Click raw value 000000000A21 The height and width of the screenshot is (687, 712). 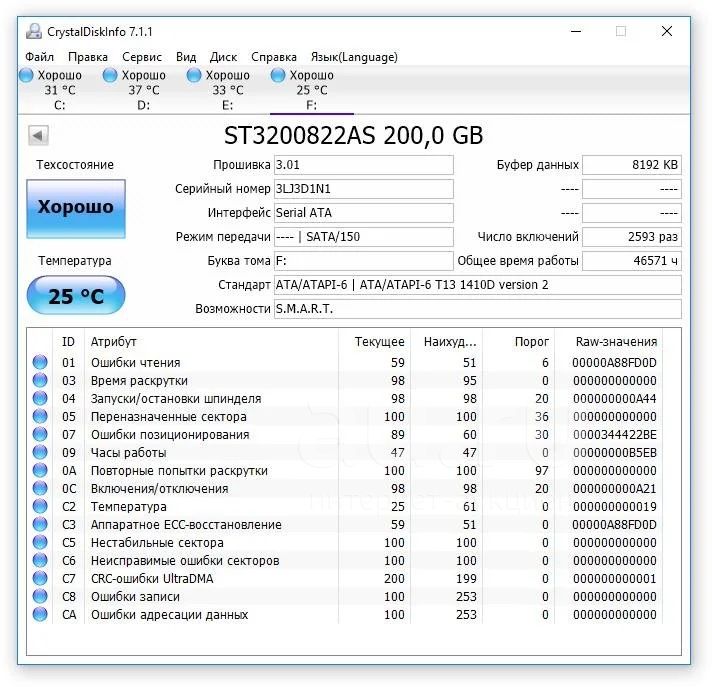pos(614,489)
